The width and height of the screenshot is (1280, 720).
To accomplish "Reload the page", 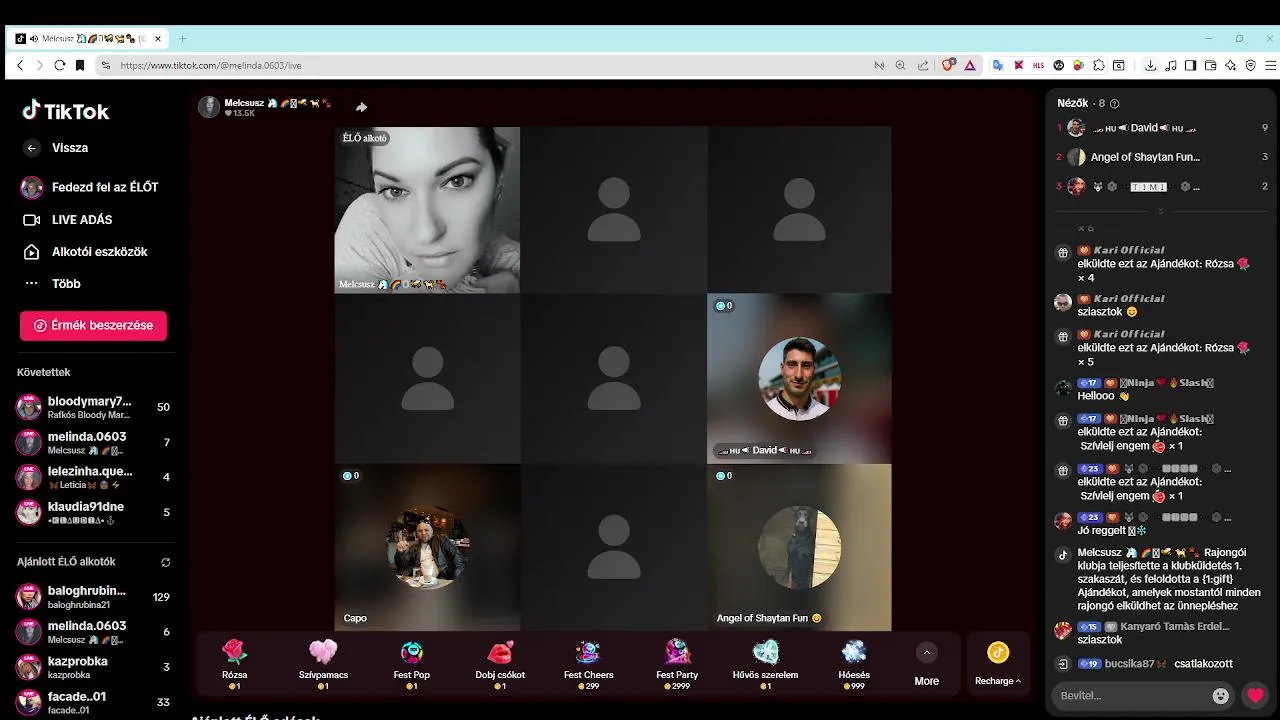I will click(x=60, y=65).
